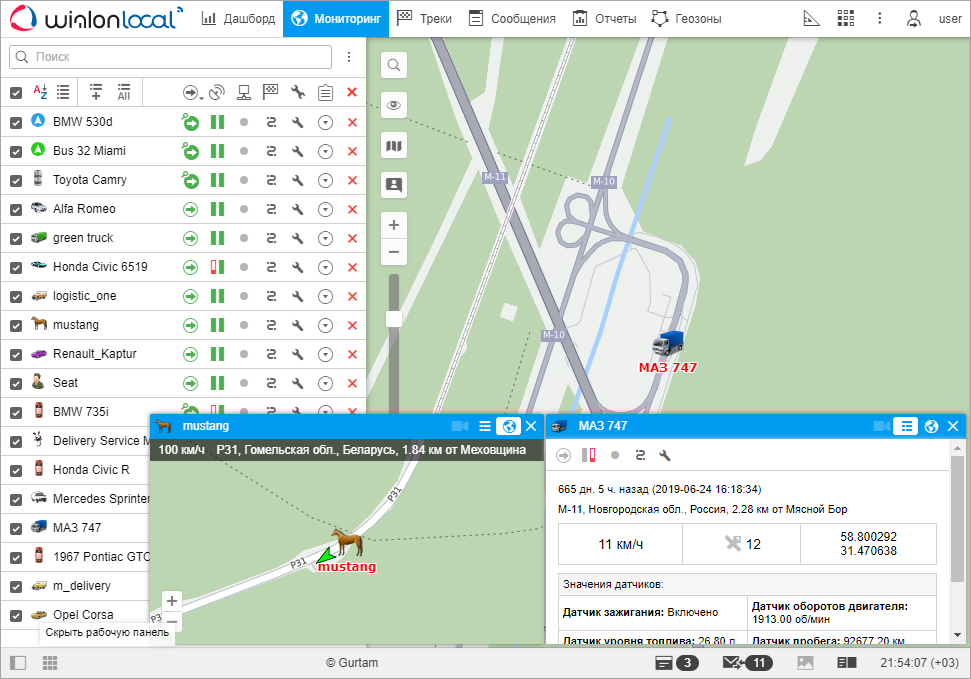Viewport: 971px width, 679px height.
Task: Click wrench properties icon for BMW 530d
Action: click(297, 122)
